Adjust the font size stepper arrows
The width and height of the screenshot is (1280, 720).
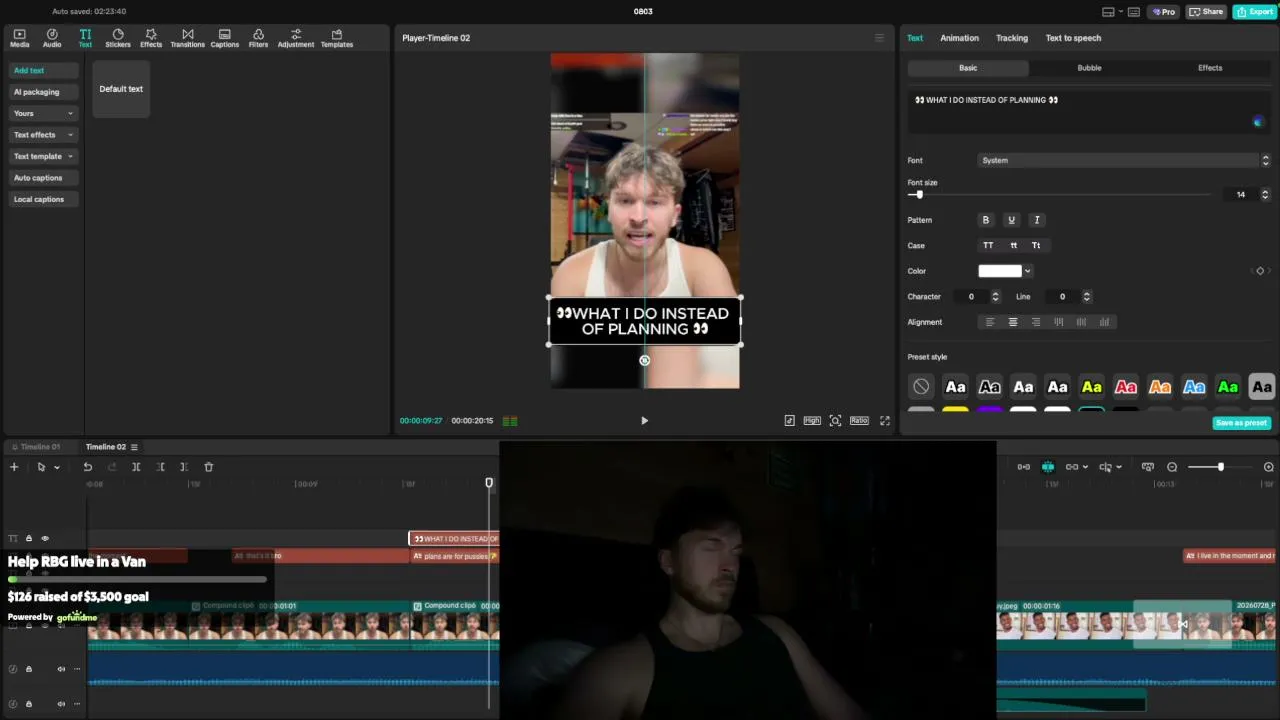1265,194
